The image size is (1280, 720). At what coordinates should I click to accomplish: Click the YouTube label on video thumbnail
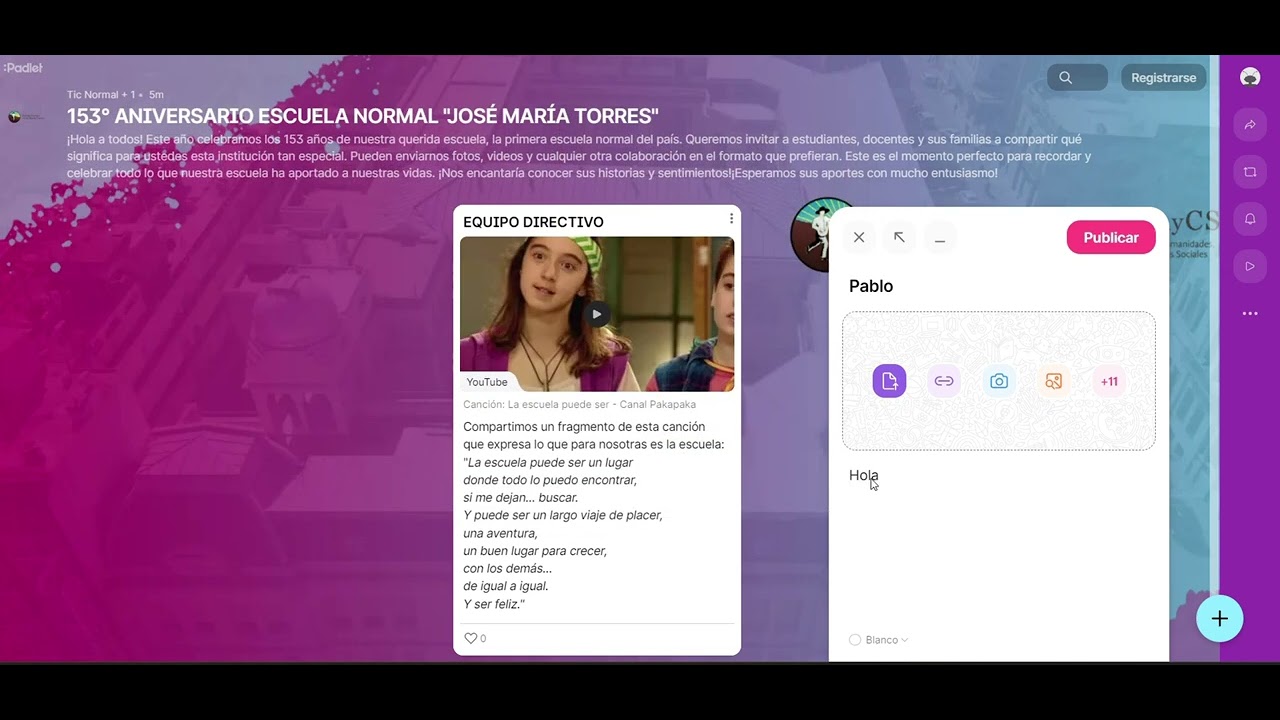[487, 382]
